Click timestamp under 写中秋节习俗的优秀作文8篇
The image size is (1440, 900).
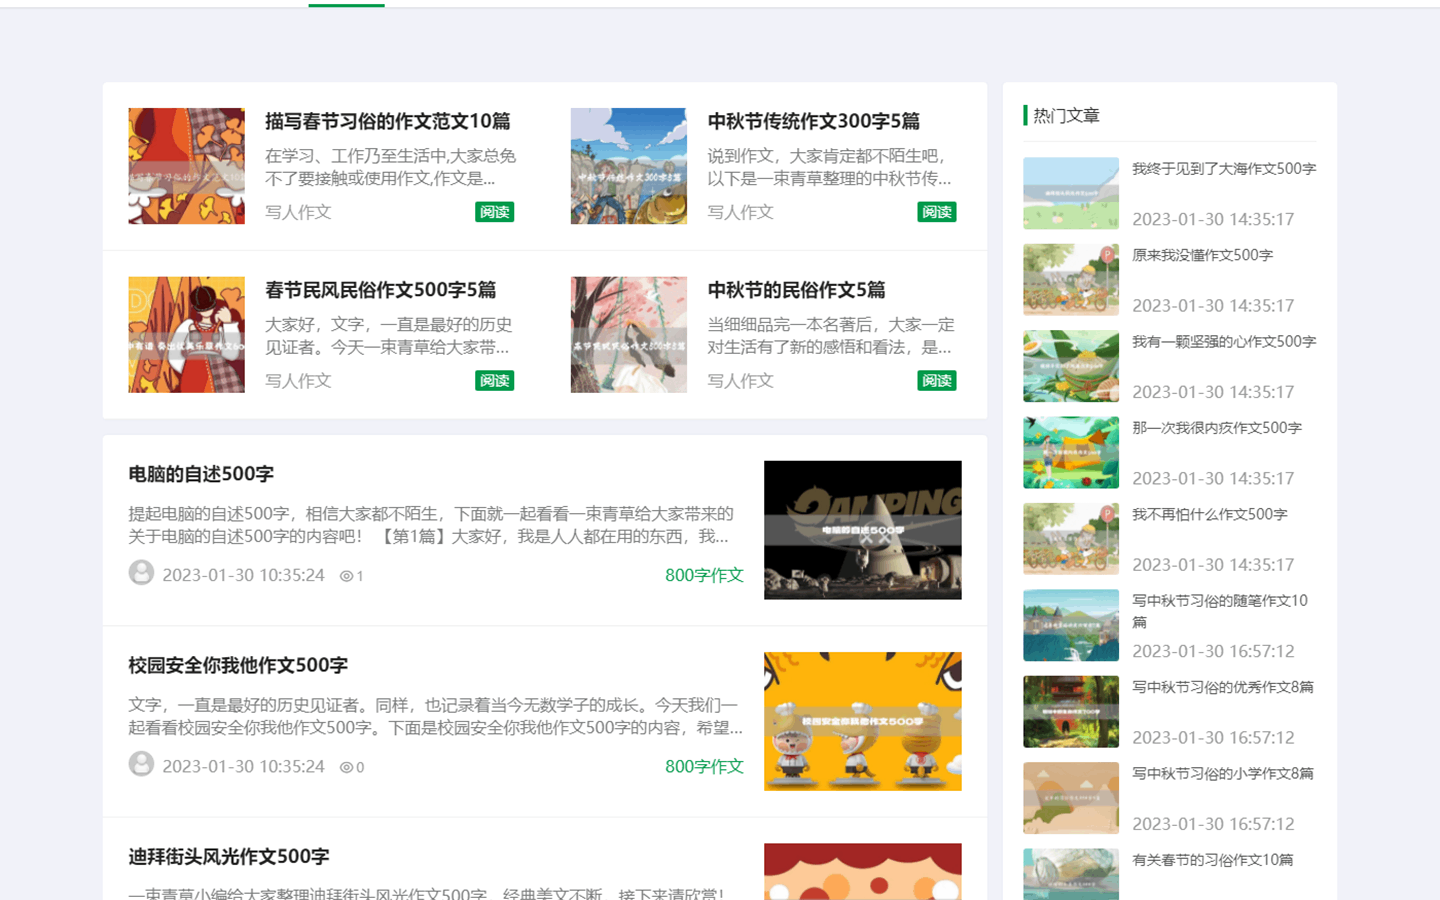[x=1213, y=738]
